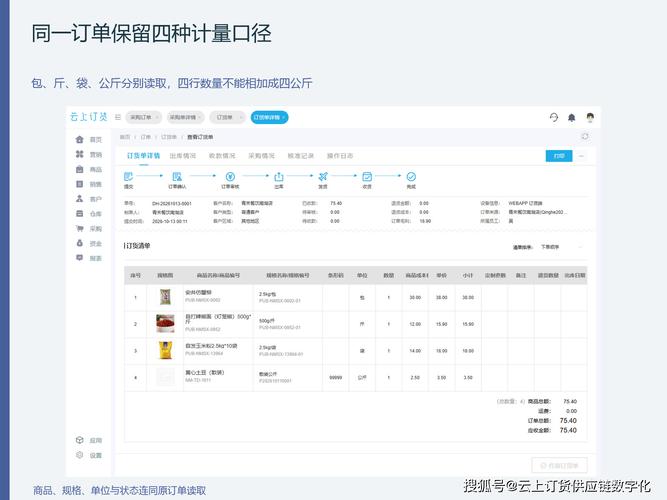Viewport: 667px width, 500px height.
Task: Click spec 2.5kg/包 in row 1
Action: 268,294
